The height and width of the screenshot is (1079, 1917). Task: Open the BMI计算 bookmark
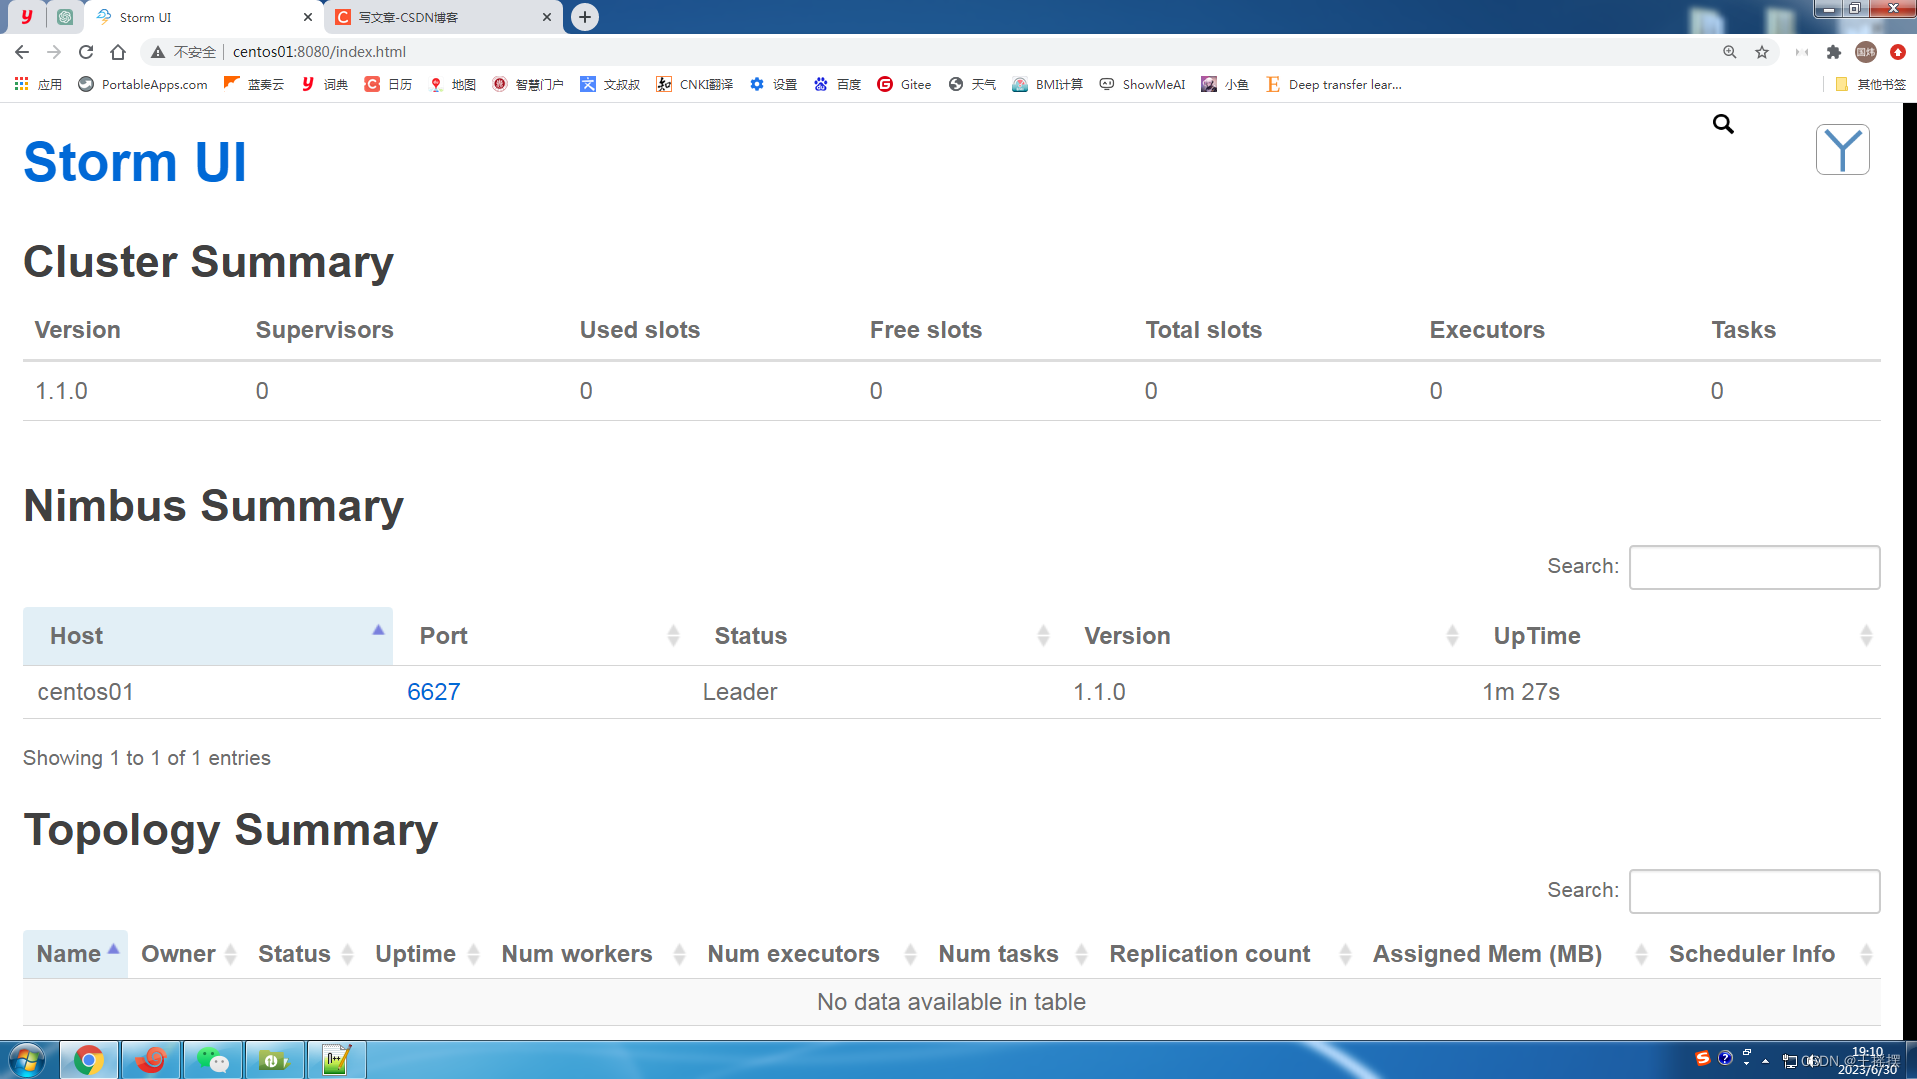point(1046,84)
